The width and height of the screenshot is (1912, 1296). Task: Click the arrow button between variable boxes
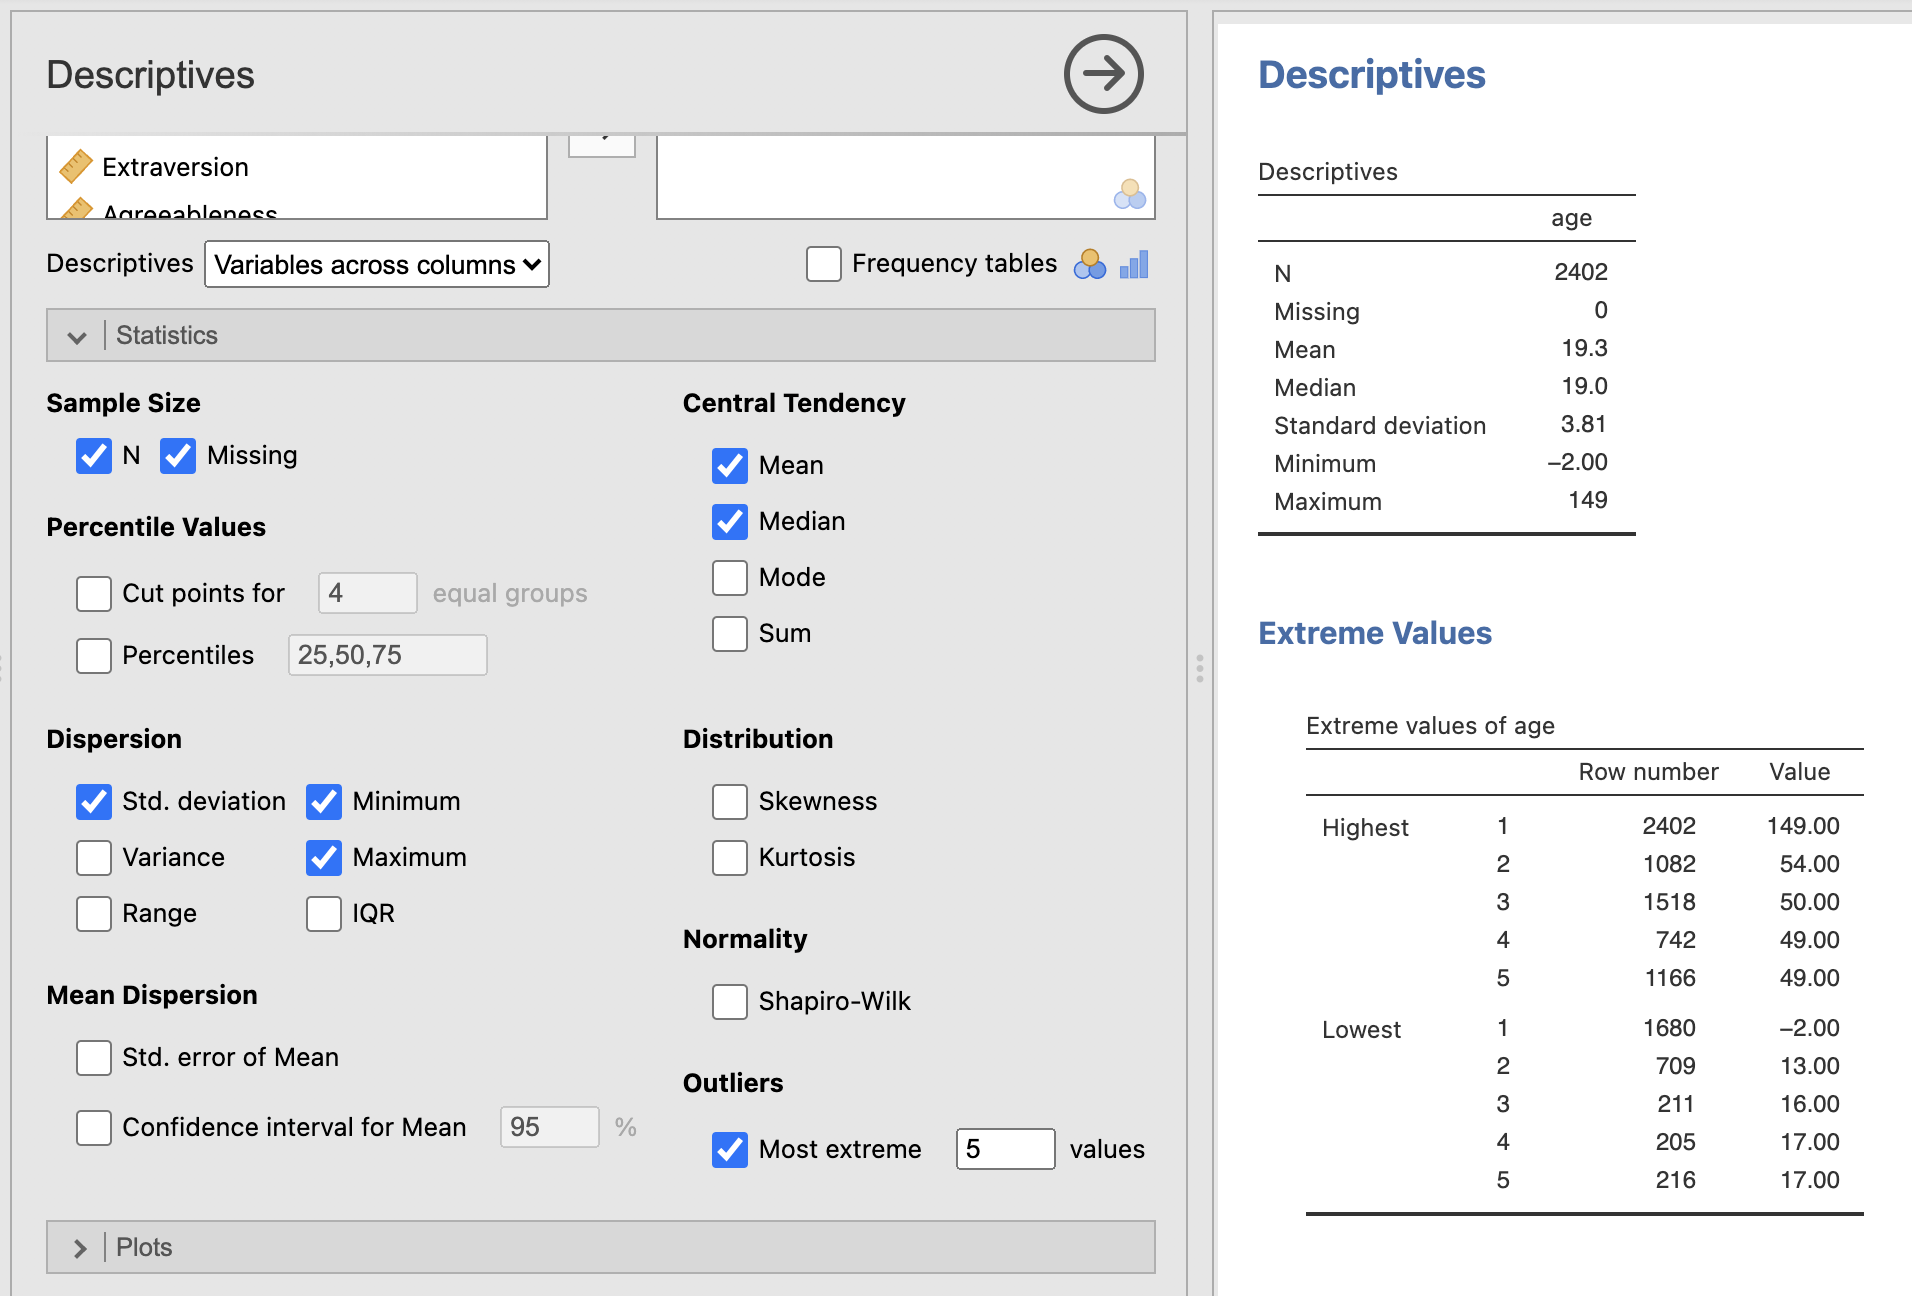point(602,145)
